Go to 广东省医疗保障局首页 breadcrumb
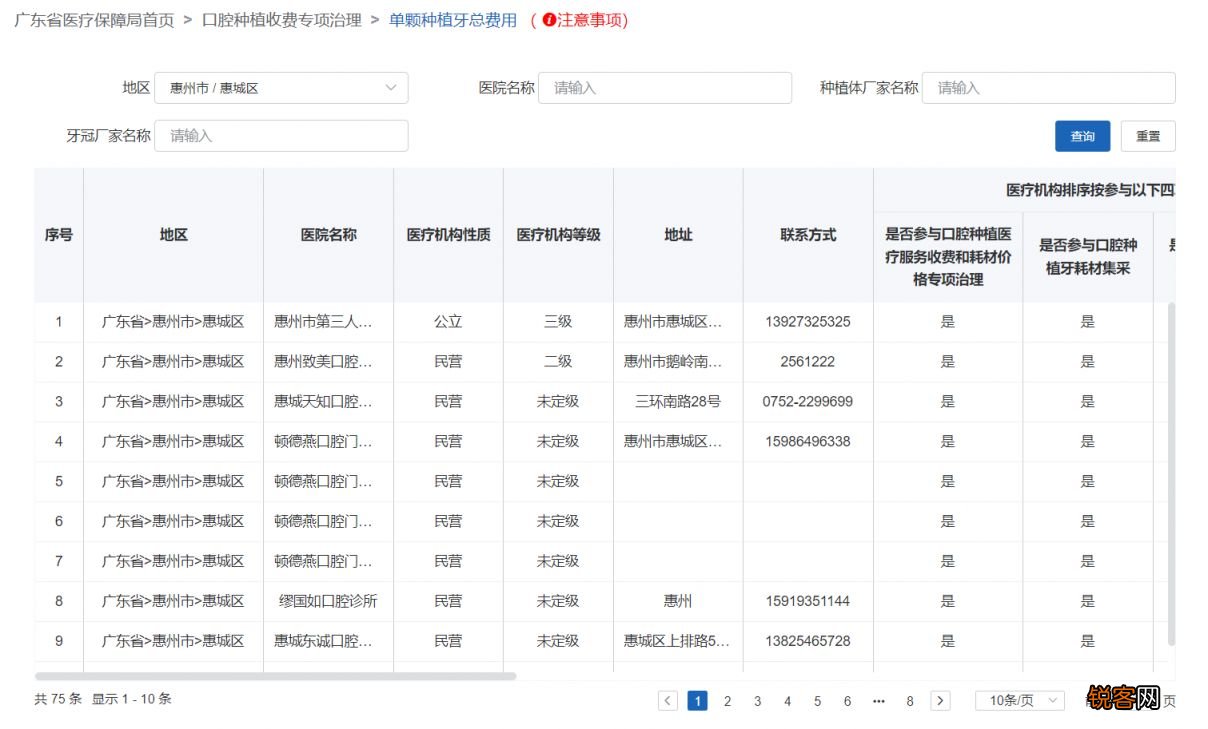This screenshot has width=1208, height=729. pyautogui.click(x=94, y=20)
